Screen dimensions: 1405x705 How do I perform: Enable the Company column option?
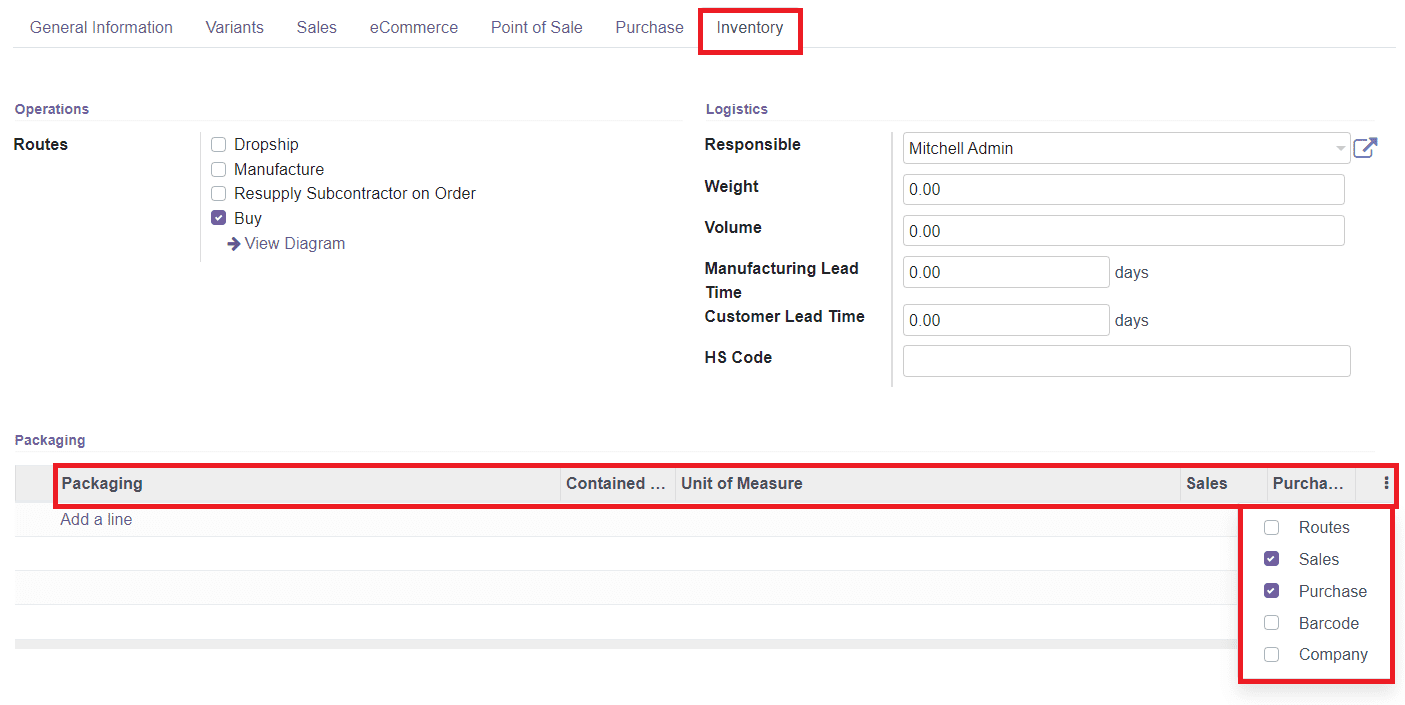click(x=1271, y=654)
